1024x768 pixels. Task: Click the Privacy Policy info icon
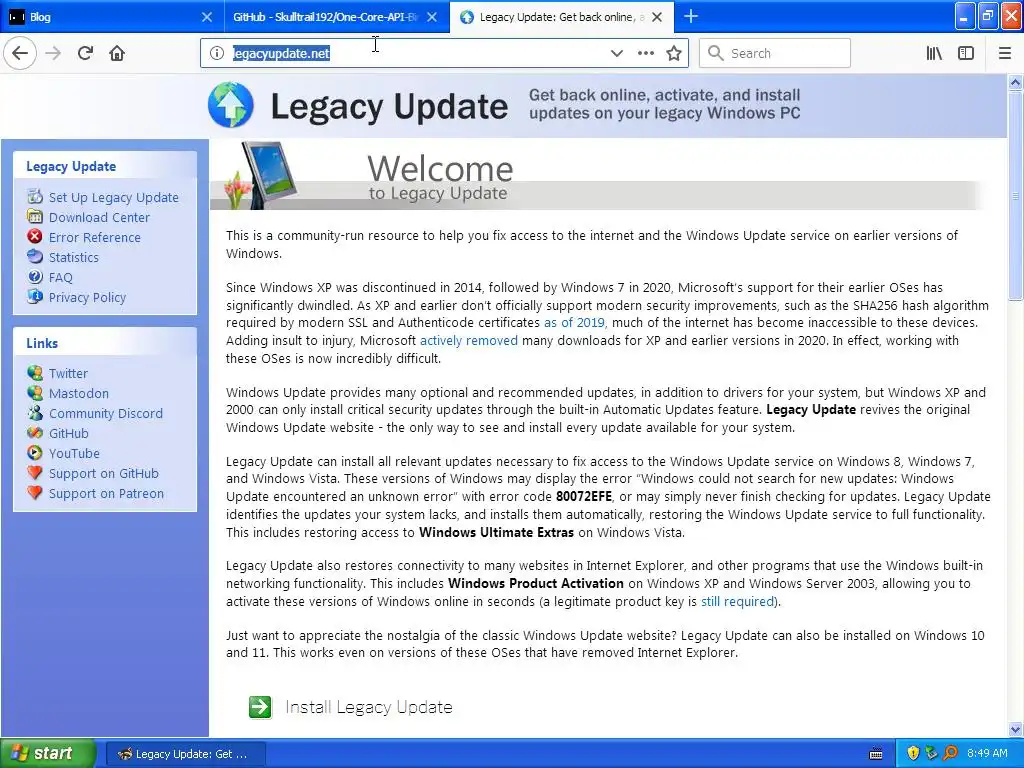click(x=35, y=296)
